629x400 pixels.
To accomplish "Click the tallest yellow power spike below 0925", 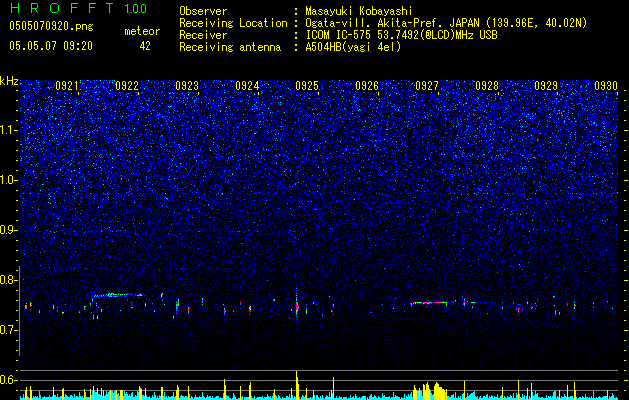I will click(297, 385).
